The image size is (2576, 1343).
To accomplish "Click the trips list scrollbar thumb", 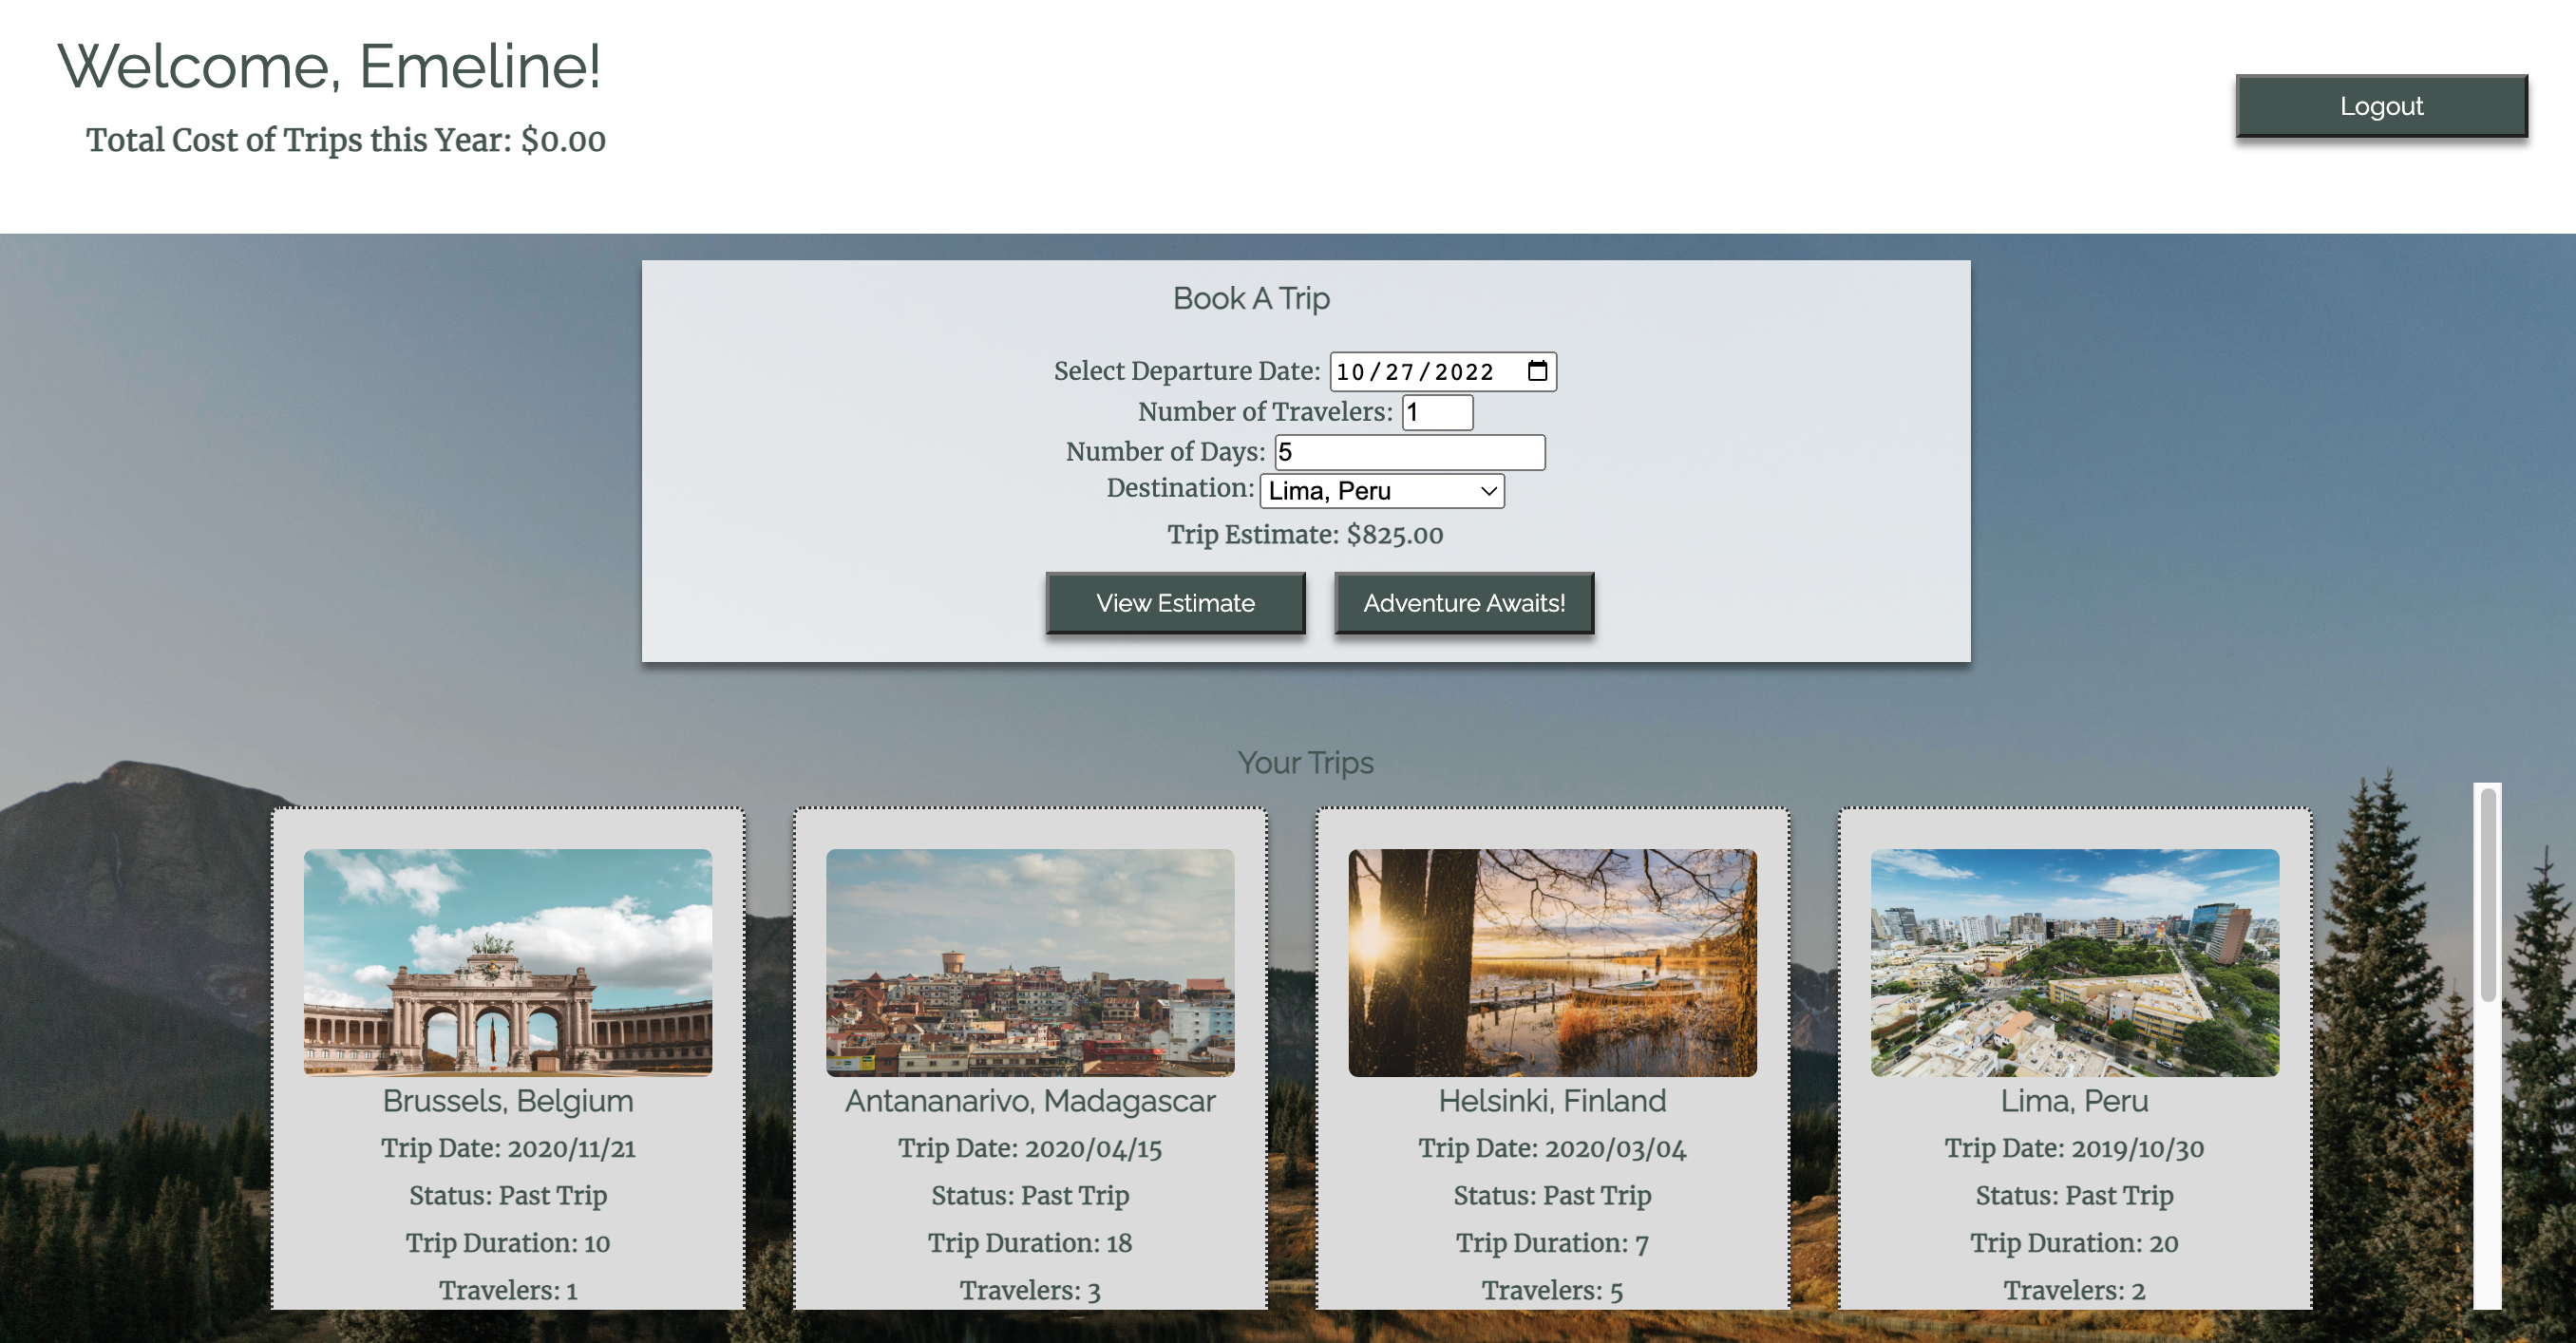I will pos(2488,895).
